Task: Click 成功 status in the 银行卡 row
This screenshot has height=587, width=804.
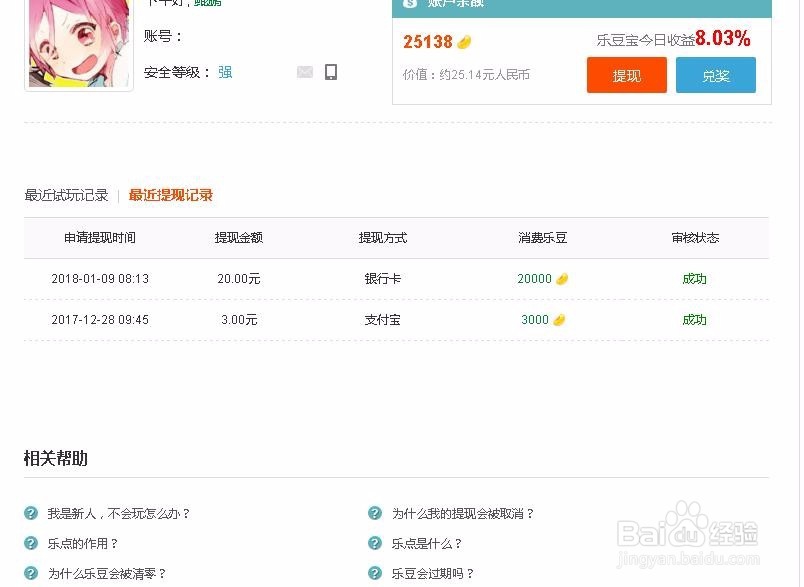Action: coord(693,279)
